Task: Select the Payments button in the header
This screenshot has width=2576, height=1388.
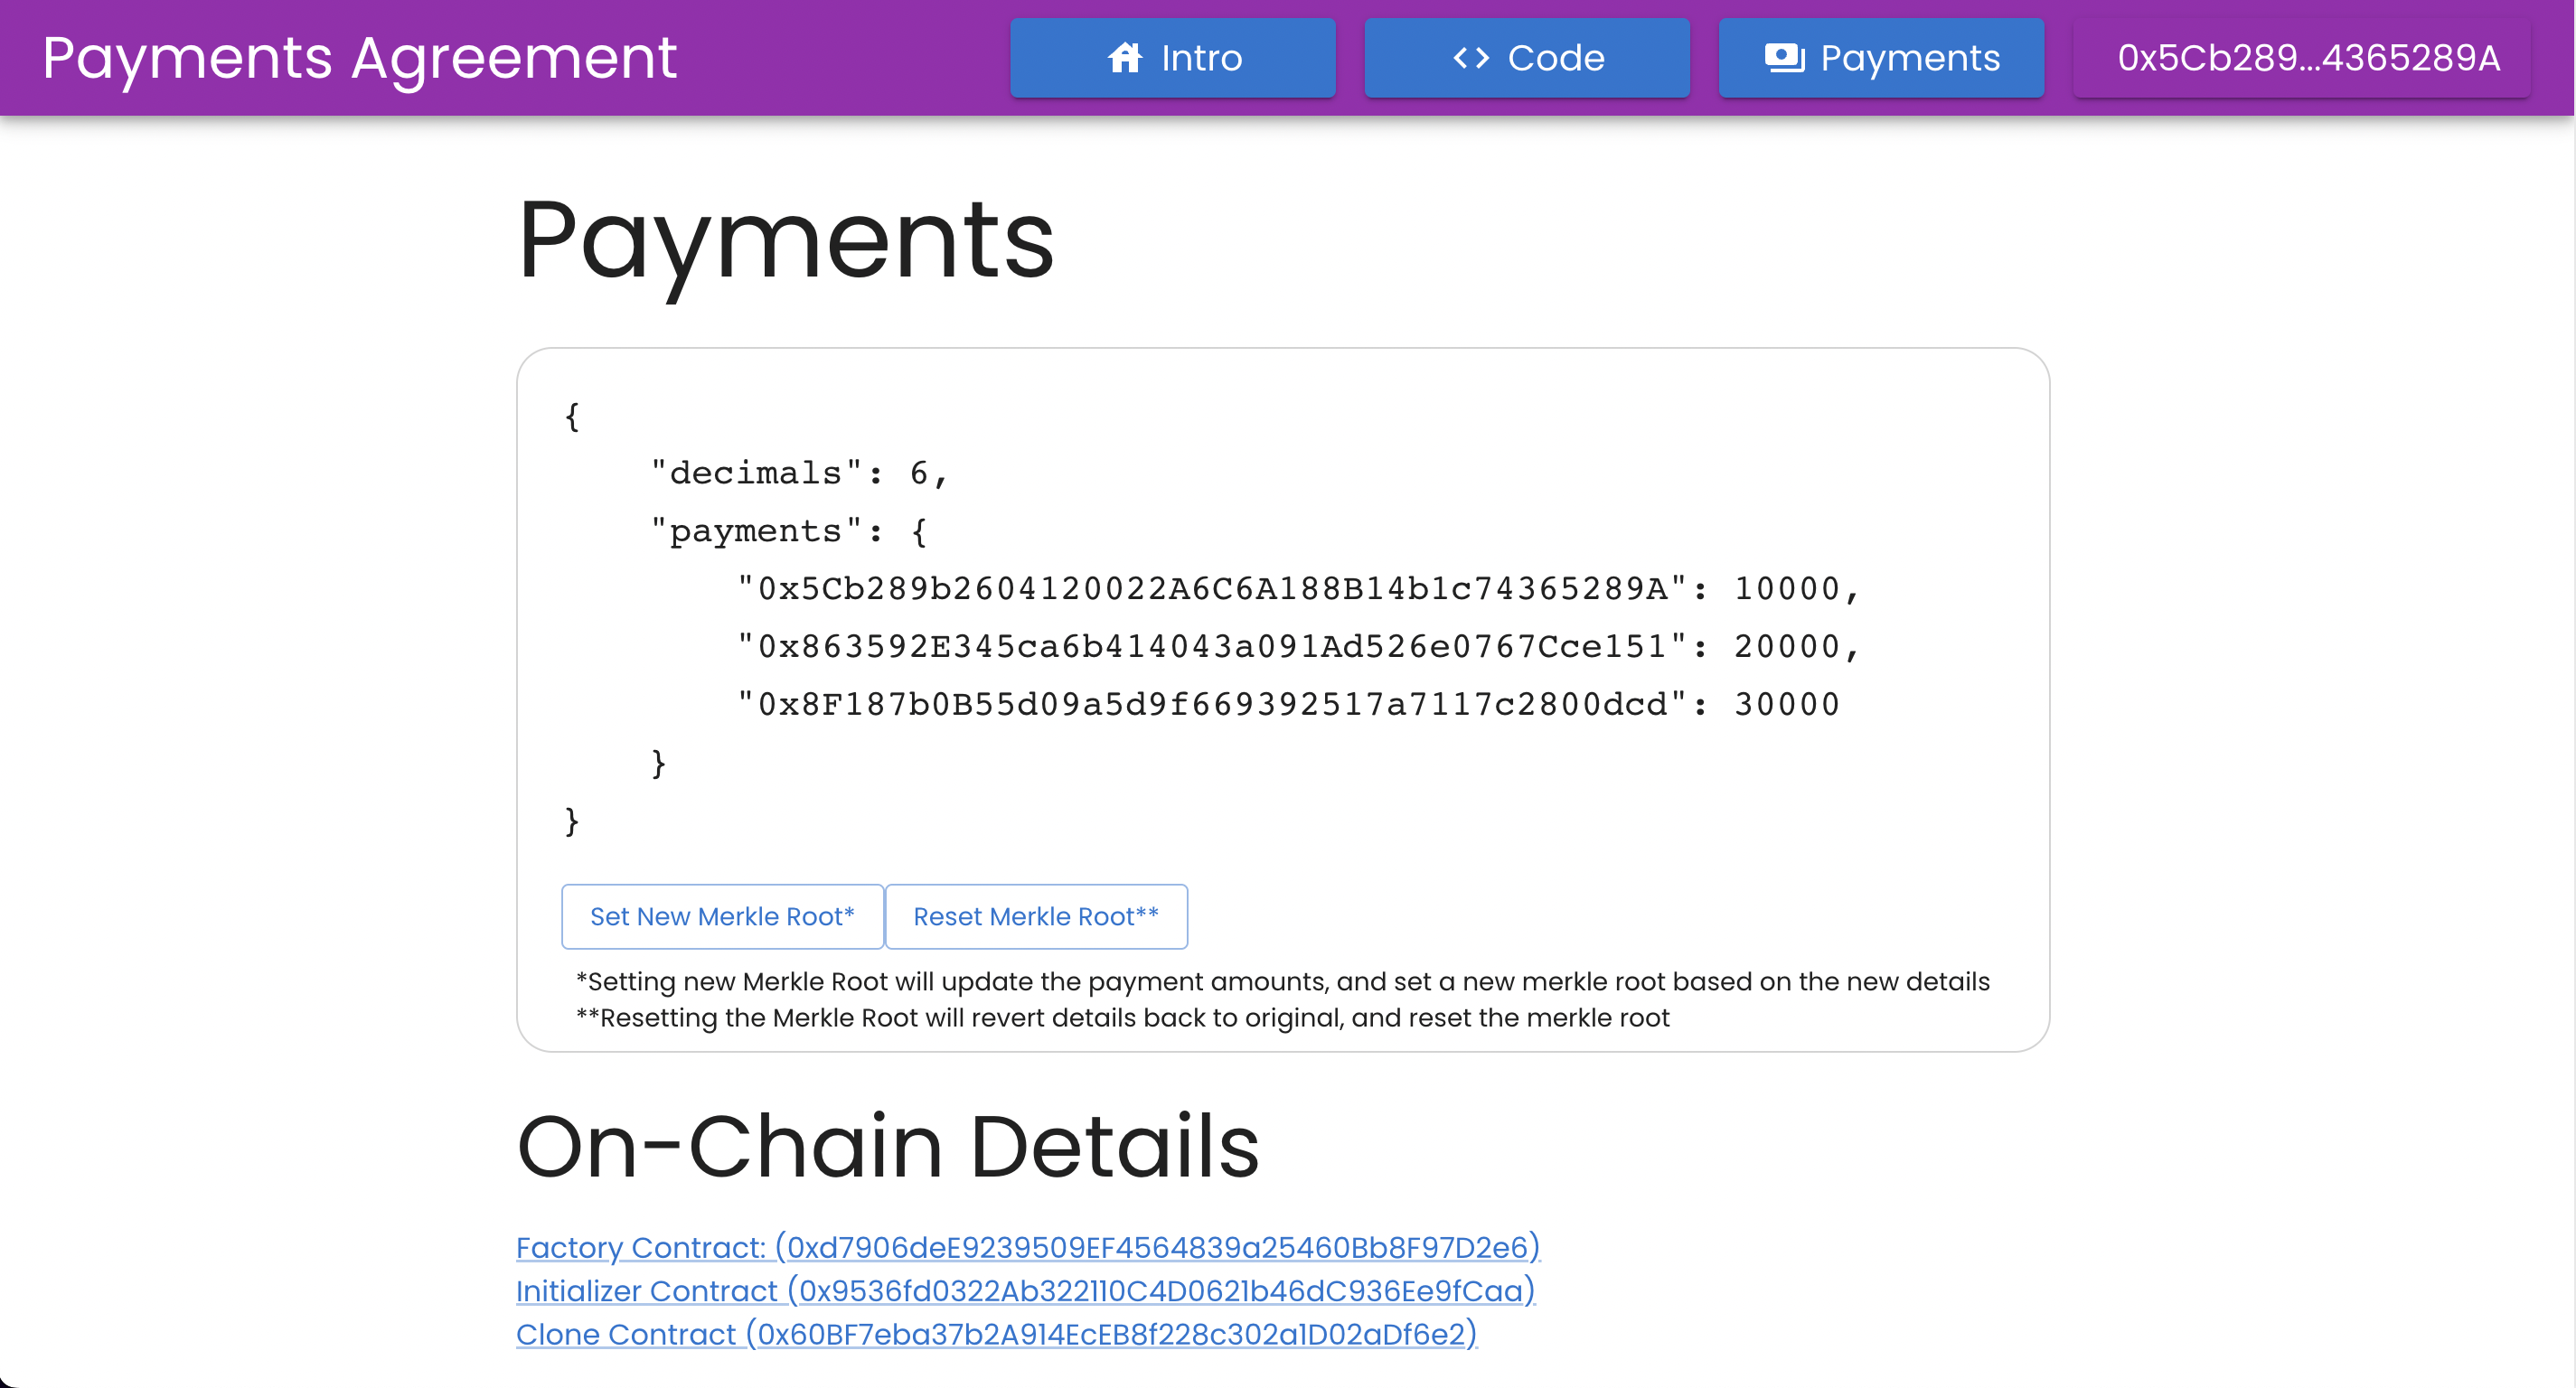Action: [1881, 58]
